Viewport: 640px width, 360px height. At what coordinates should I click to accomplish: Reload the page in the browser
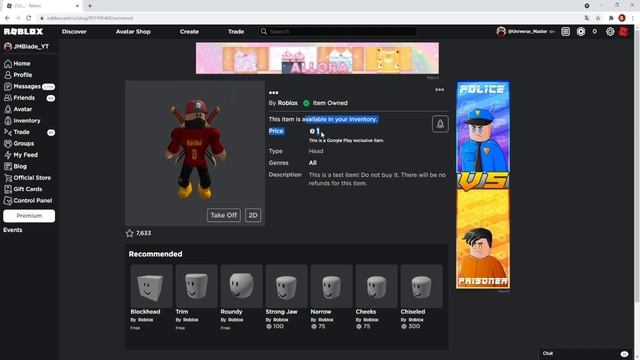tap(29, 18)
